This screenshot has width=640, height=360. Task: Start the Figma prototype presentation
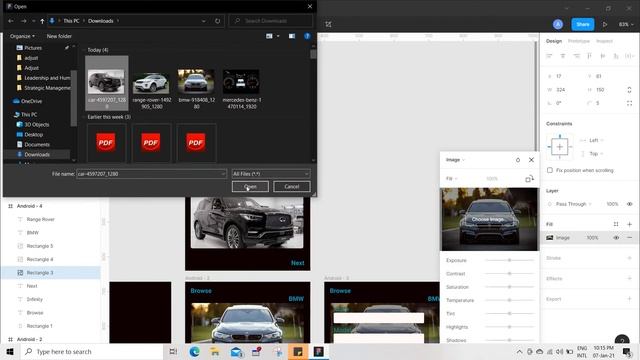(605, 24)
